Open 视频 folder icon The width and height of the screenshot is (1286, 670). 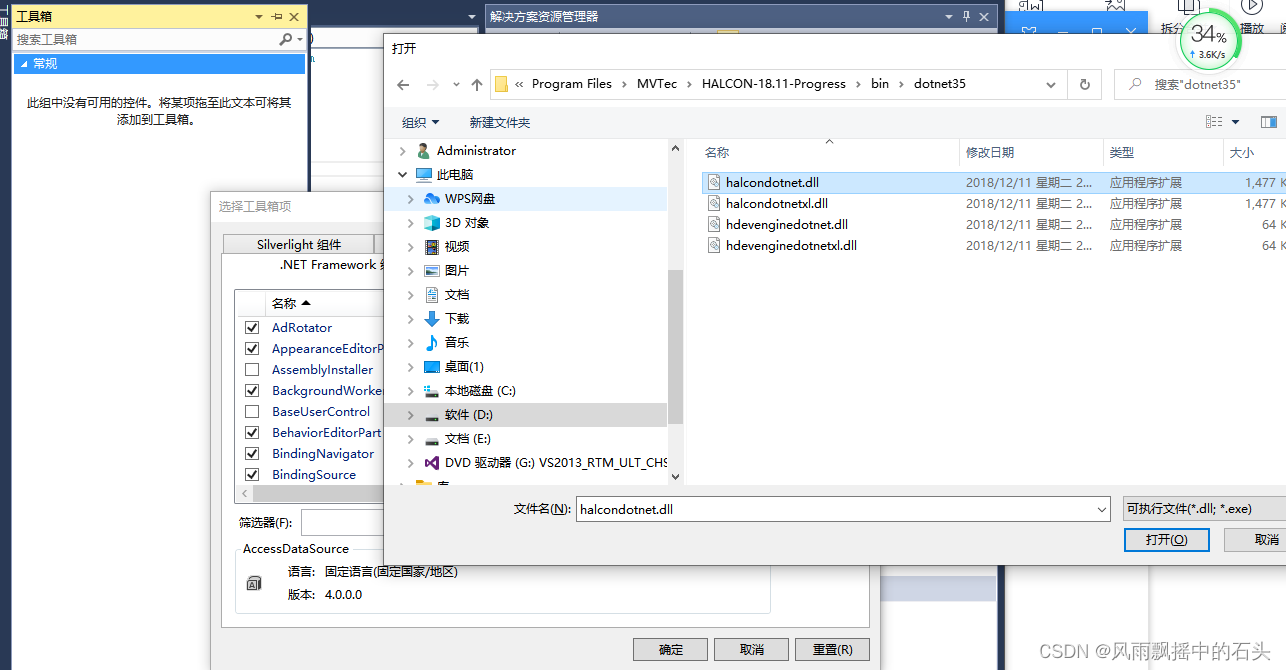tap(432, 247)
